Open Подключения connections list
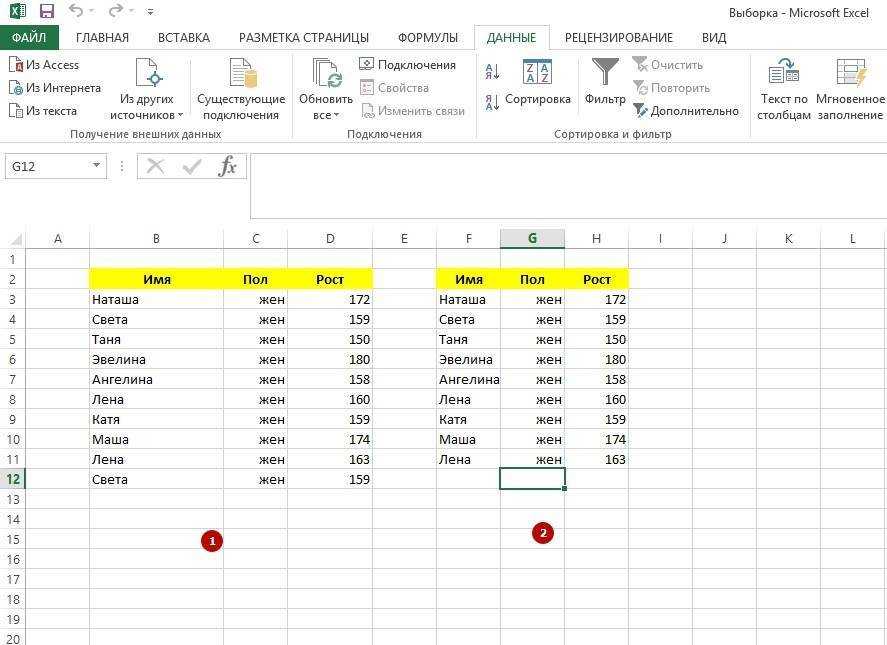Screen dimensions: 887x645 (x=407, y=64)
